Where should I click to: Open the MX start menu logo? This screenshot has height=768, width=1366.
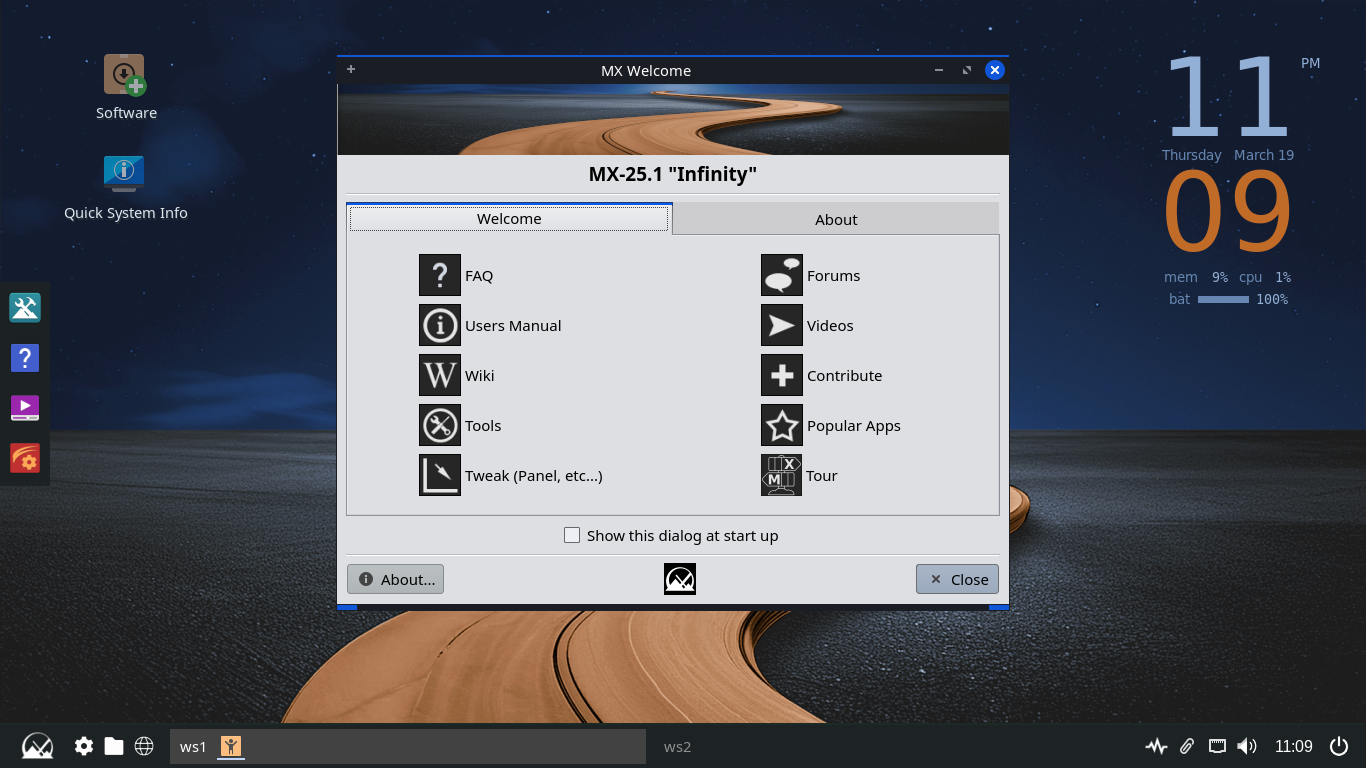pyautogui.click(x=38, y=746)
